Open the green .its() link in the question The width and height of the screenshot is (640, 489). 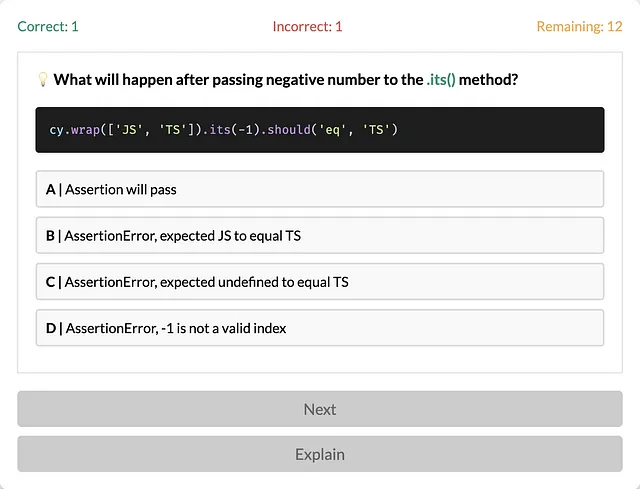441,79
